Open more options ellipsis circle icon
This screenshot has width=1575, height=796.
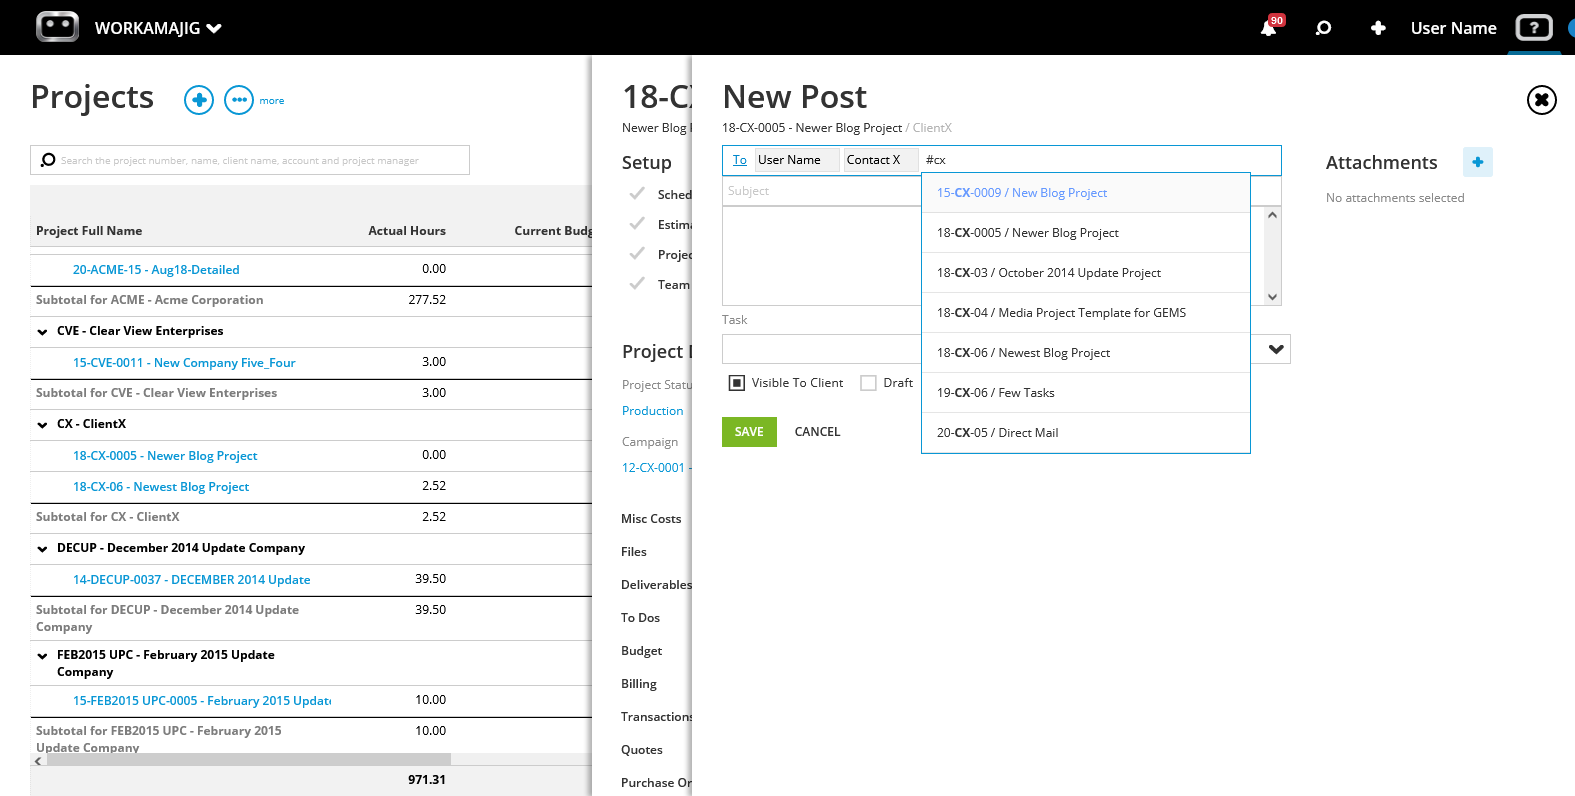(239, 100)
